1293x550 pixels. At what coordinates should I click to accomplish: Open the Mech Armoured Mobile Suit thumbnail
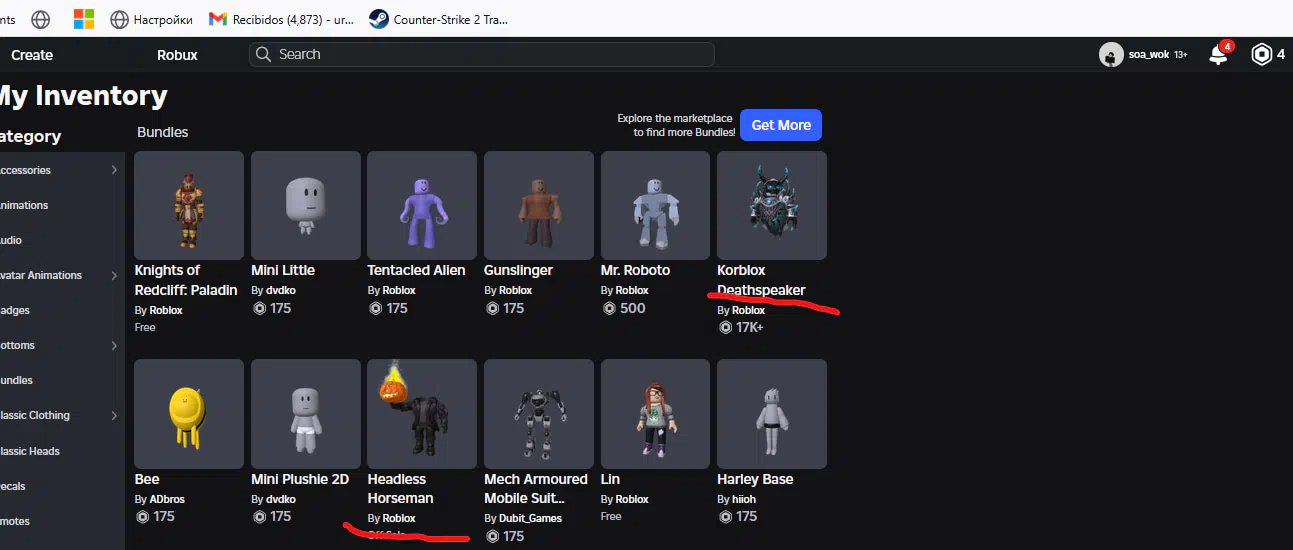[x=539, y=414]
